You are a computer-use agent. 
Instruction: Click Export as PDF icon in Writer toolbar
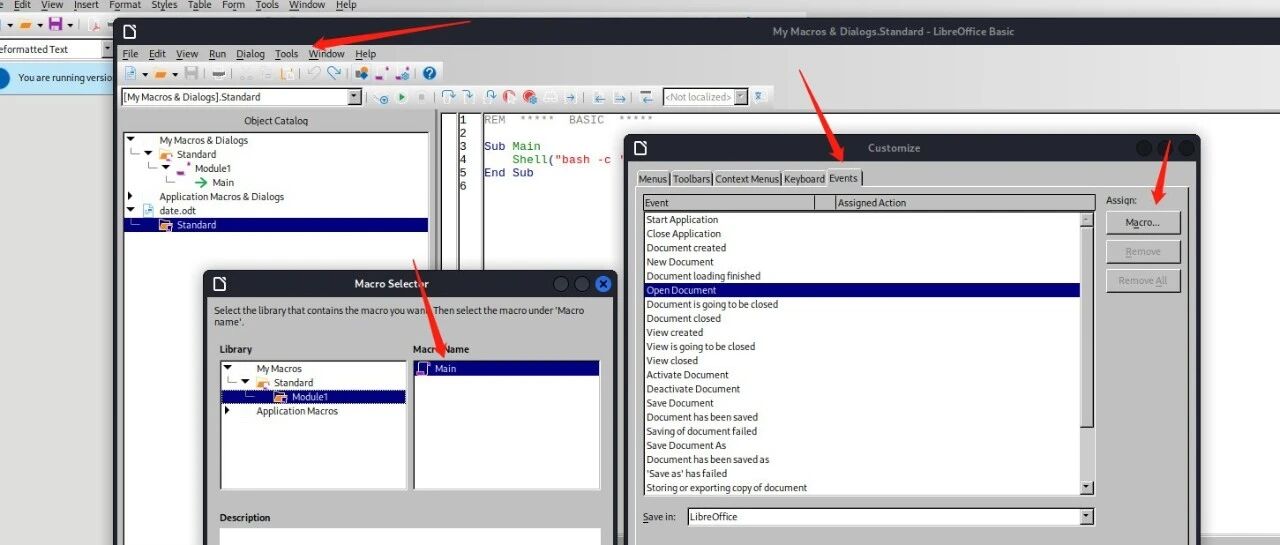pyautogui.click(x=97, y=23)
